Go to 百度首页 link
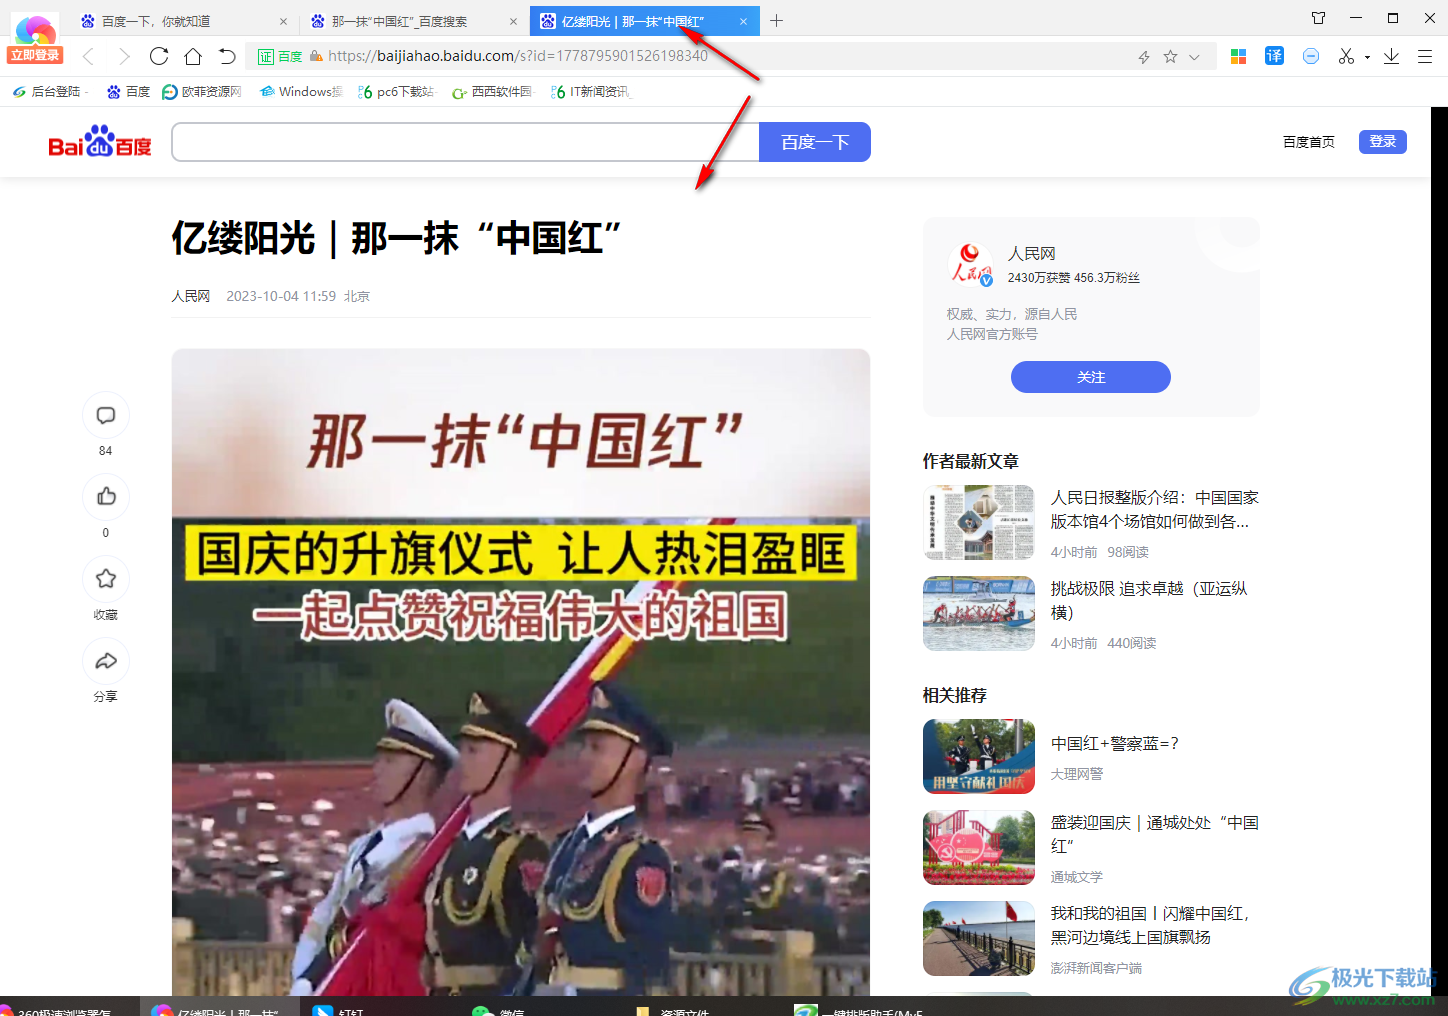 coord(1308,142)
